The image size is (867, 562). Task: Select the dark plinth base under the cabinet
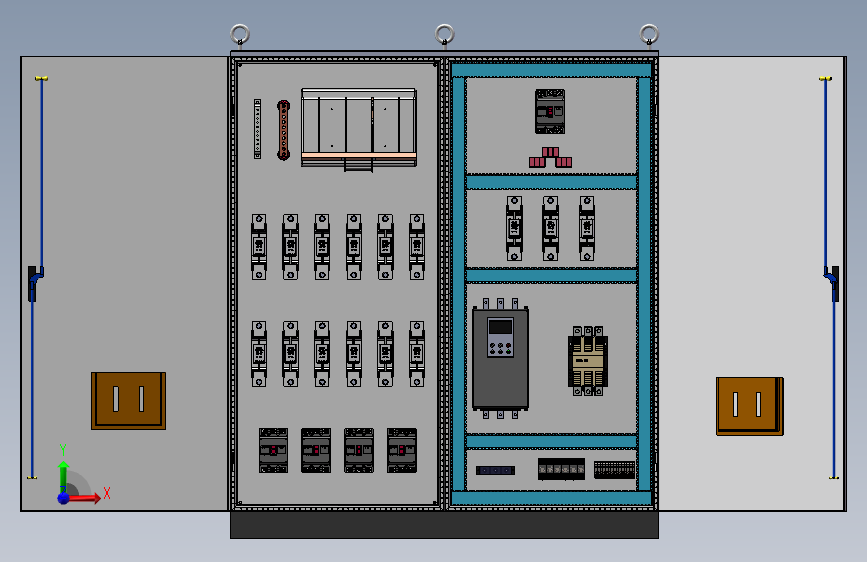[x=445, y=524]
